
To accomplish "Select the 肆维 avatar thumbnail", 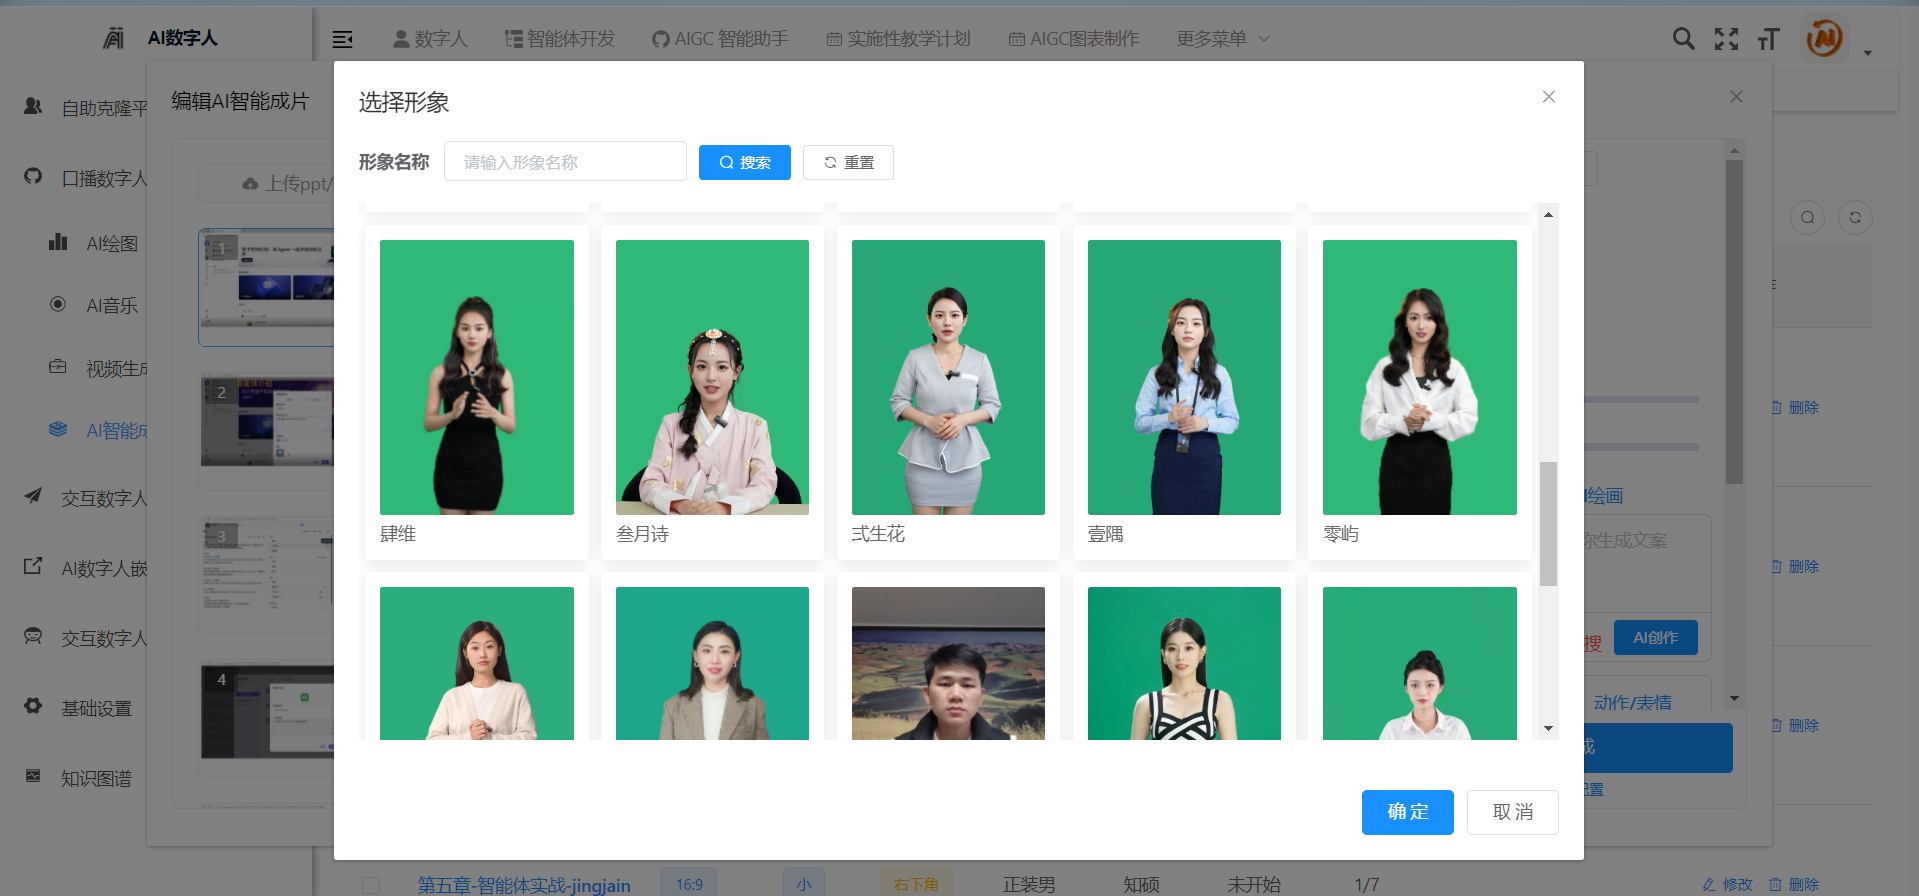I will [477, 378].
